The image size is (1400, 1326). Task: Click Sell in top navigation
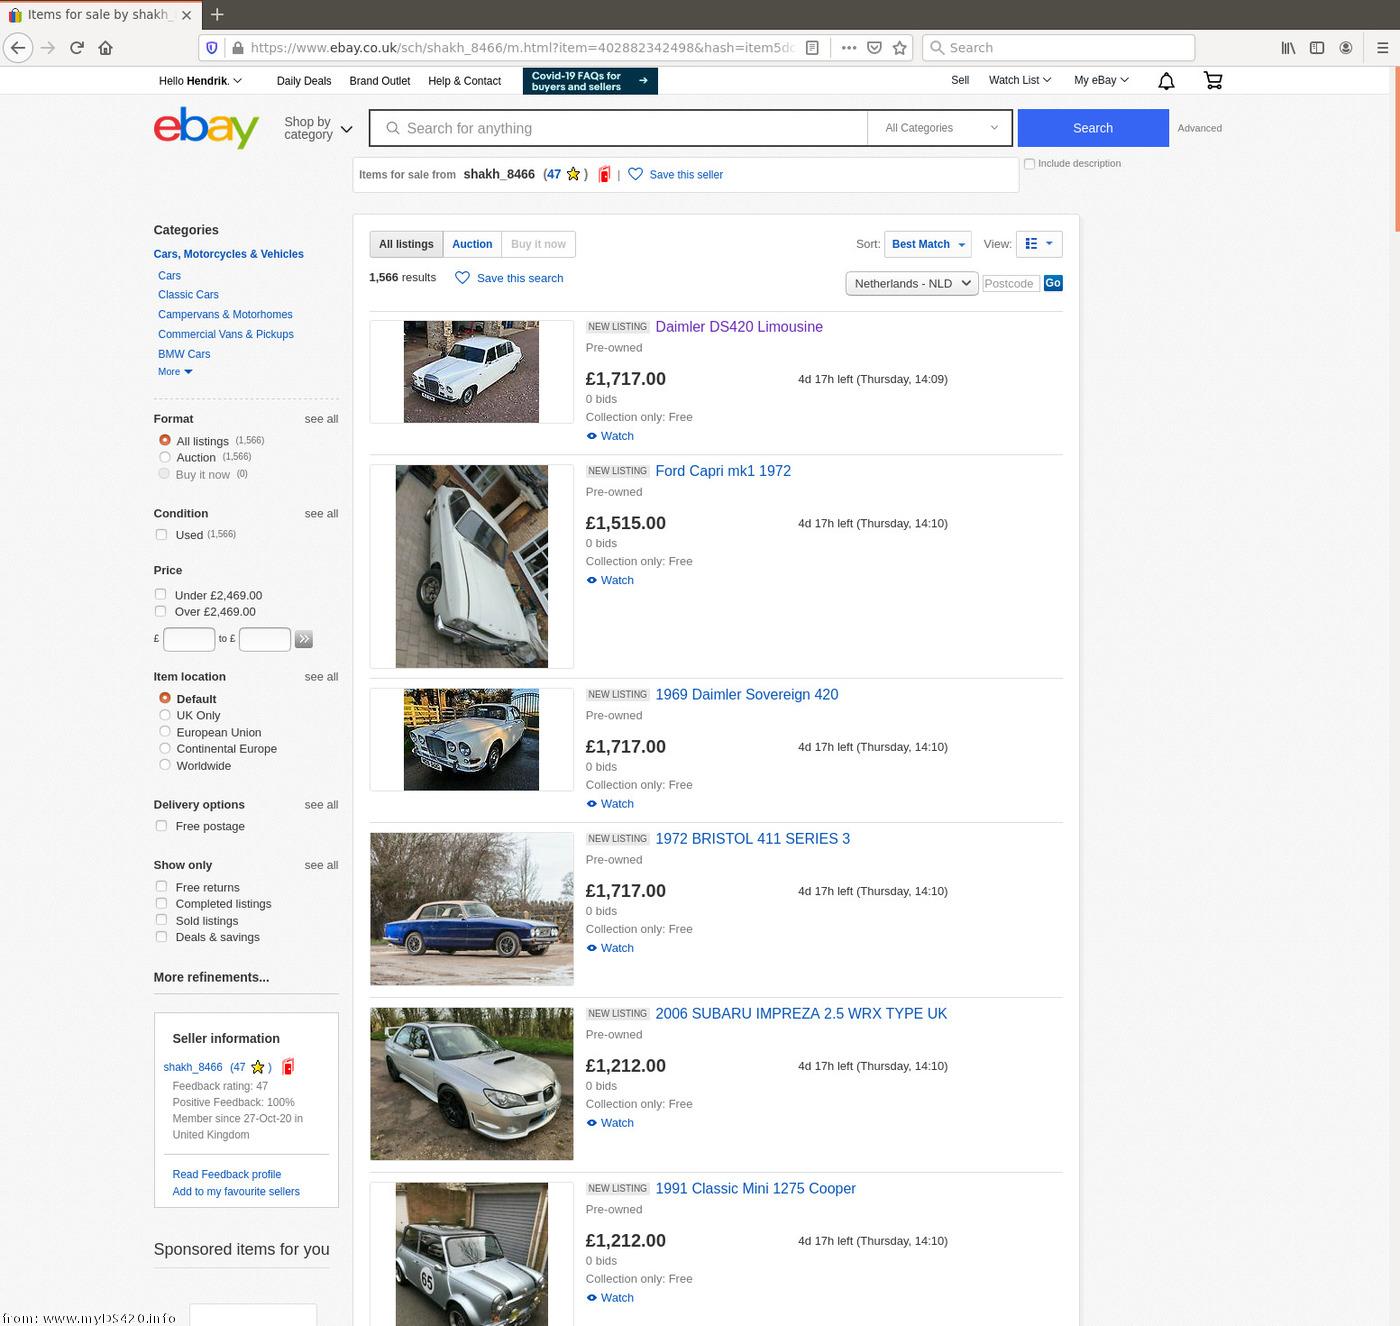960,80
